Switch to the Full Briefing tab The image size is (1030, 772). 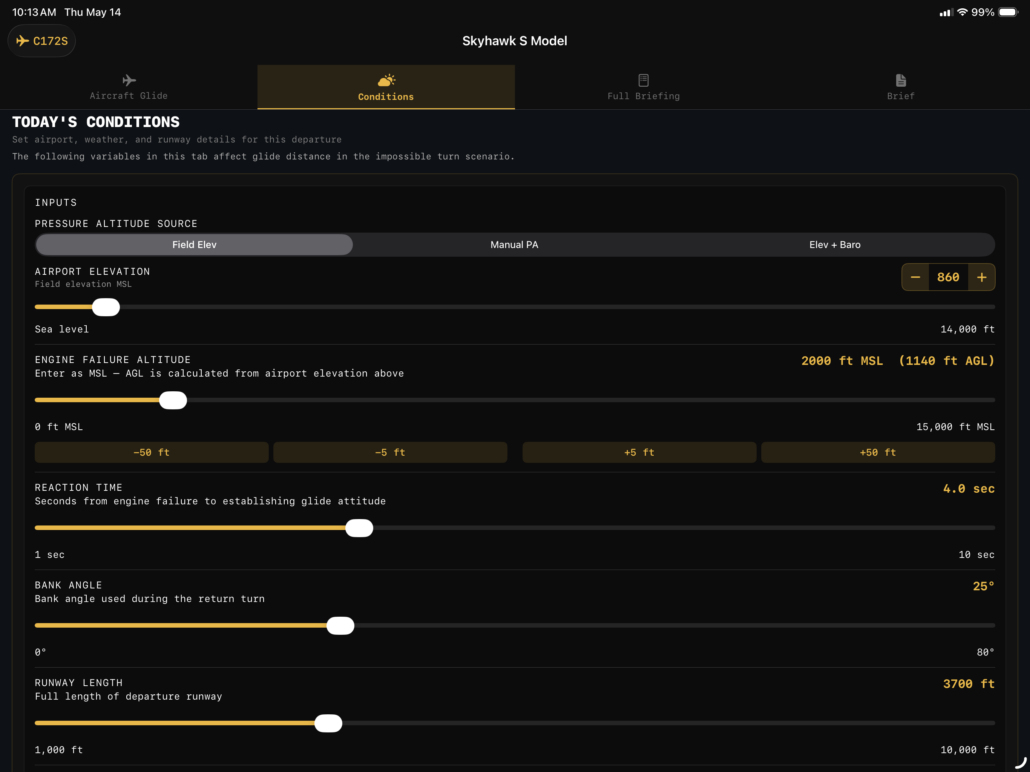(644, 87)
